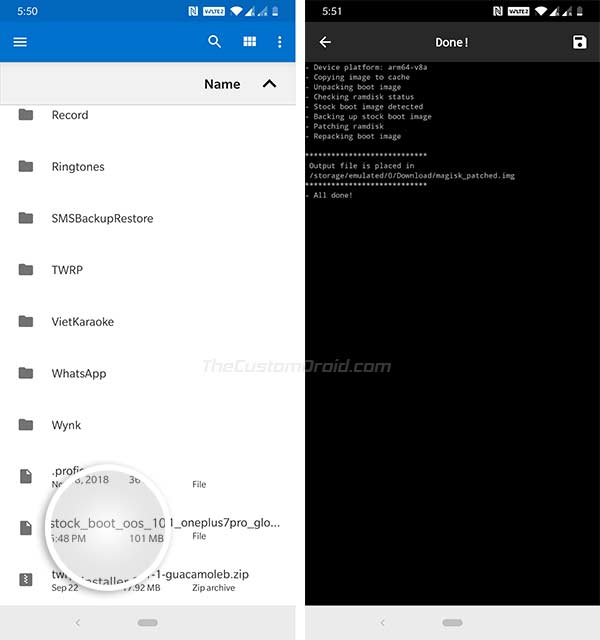This screenshot has height=640, width=600.
Task: Open the Record folder
Action: (148, 115)
